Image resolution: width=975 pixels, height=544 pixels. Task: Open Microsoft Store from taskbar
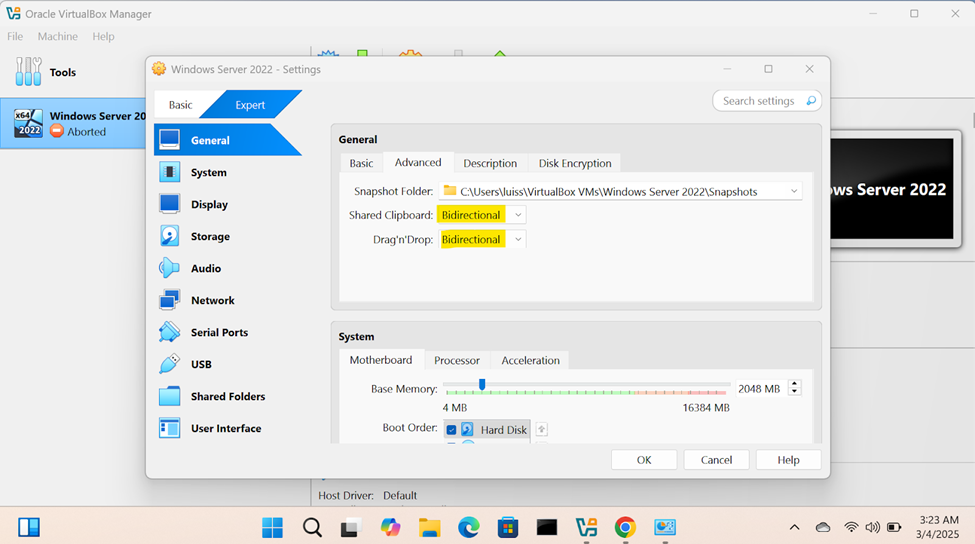point(507,528)
